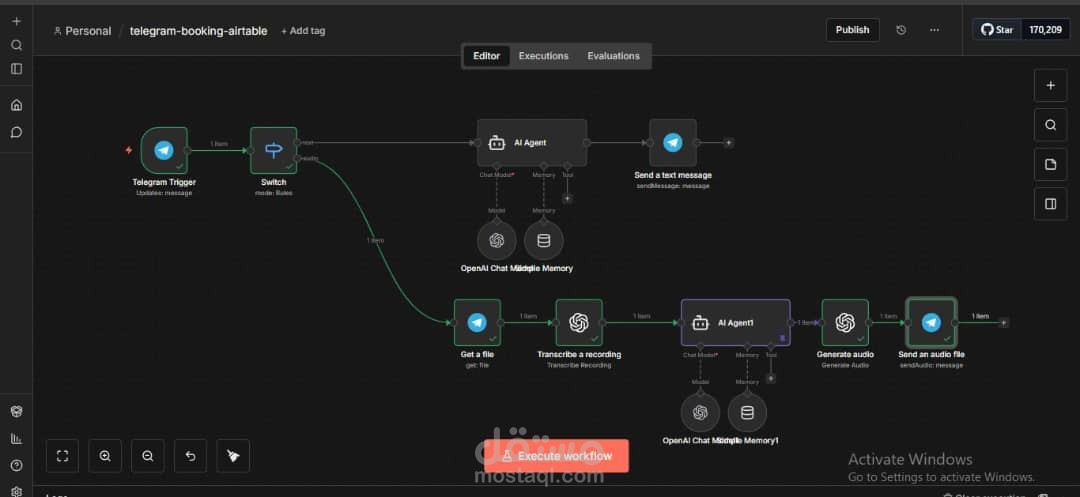
Task: Create new item from left sidebar plus
Action: pyautogui.click(x=17, y=21)
